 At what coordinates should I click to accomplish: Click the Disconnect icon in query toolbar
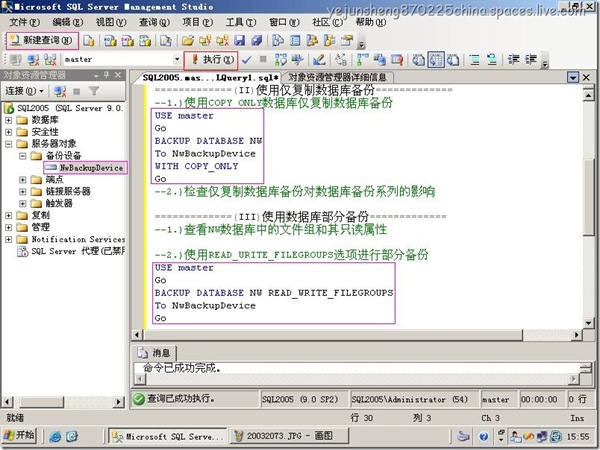point(33,60)
